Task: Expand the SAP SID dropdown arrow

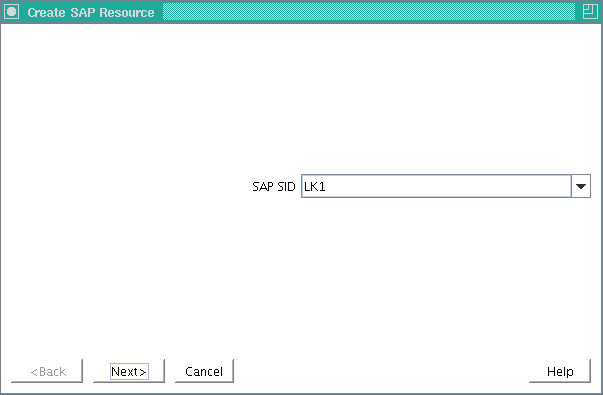Action: click(581, 186)
